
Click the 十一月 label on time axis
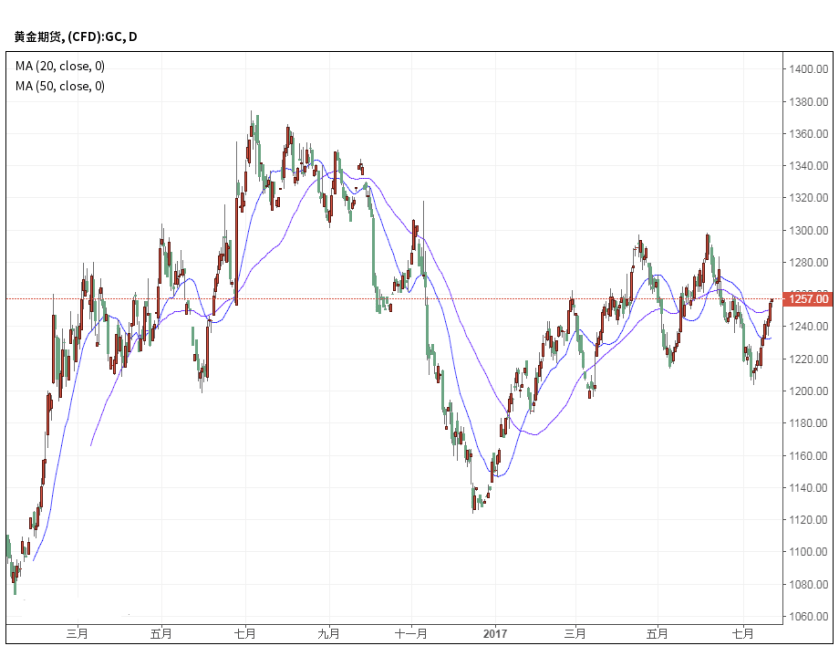click(x=411, y=634)
